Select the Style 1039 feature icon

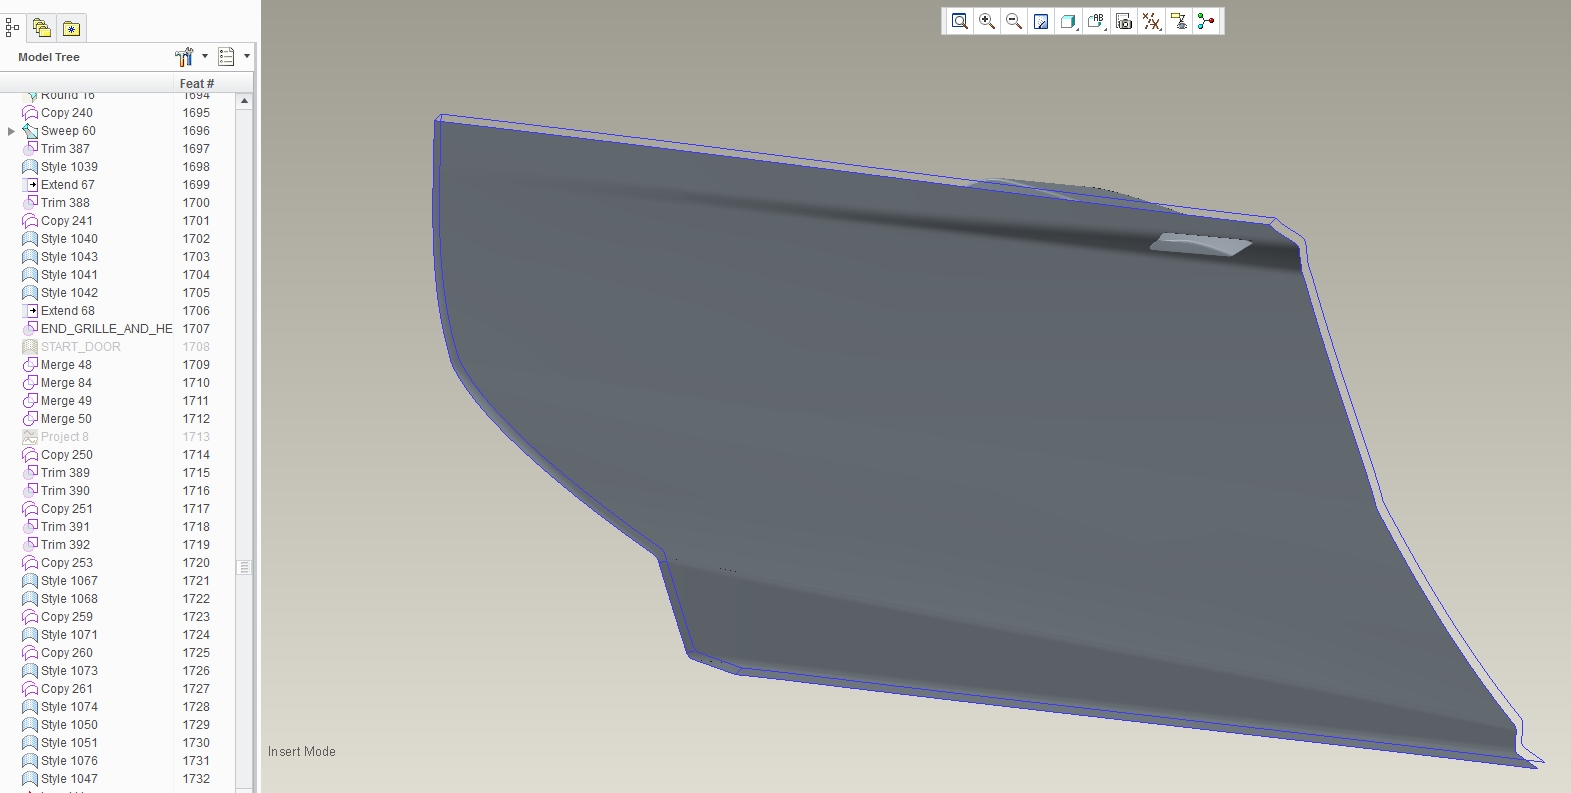coord(30,167)
